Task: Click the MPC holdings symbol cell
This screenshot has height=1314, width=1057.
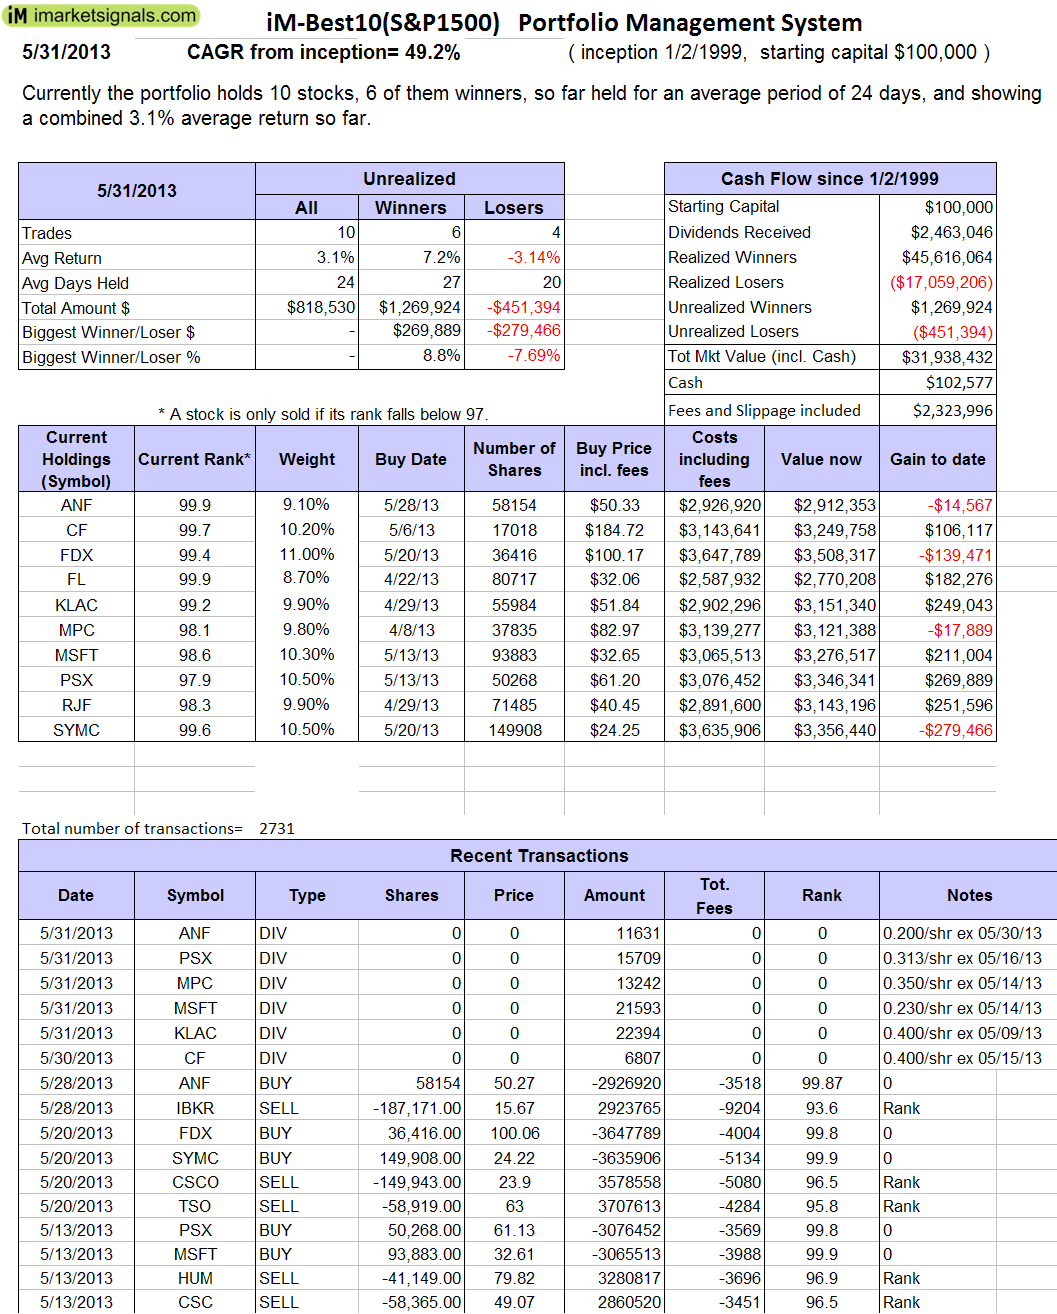Action: click(x=77, y=630)
